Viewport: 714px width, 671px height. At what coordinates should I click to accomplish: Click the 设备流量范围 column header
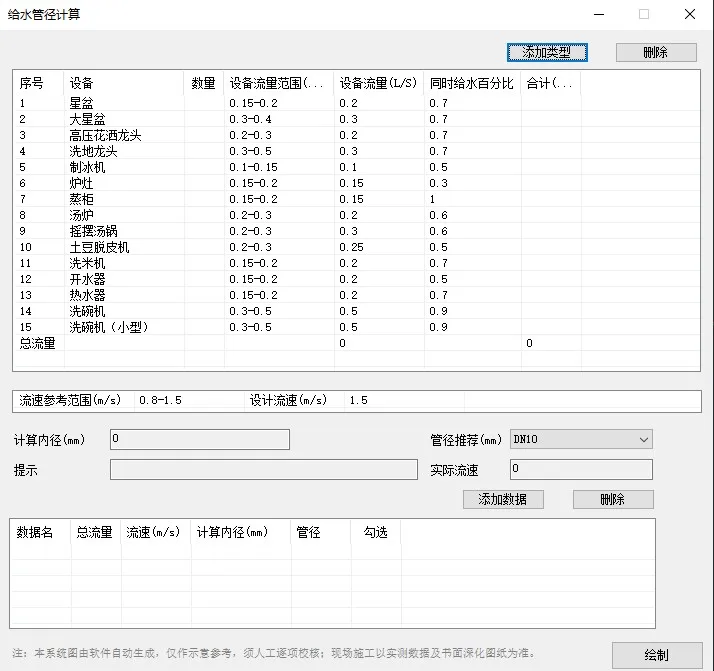point(279,83)
